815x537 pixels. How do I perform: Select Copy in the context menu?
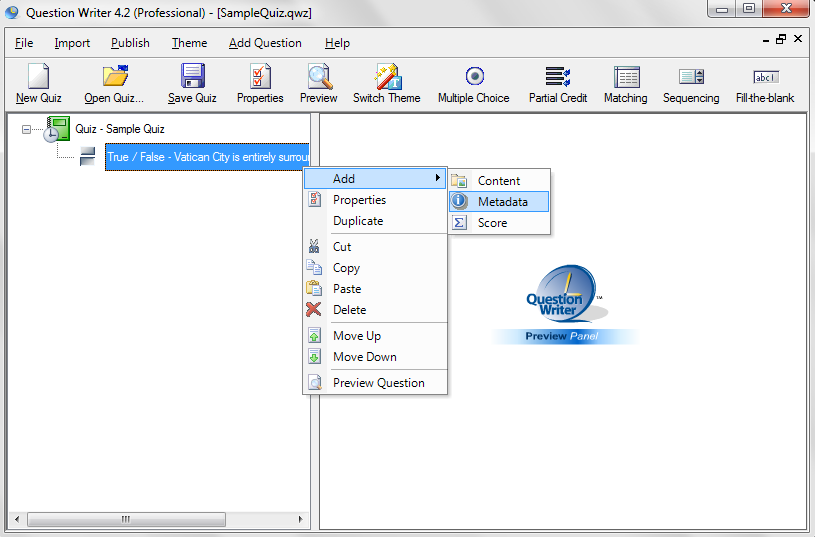(x=375, y=268)
